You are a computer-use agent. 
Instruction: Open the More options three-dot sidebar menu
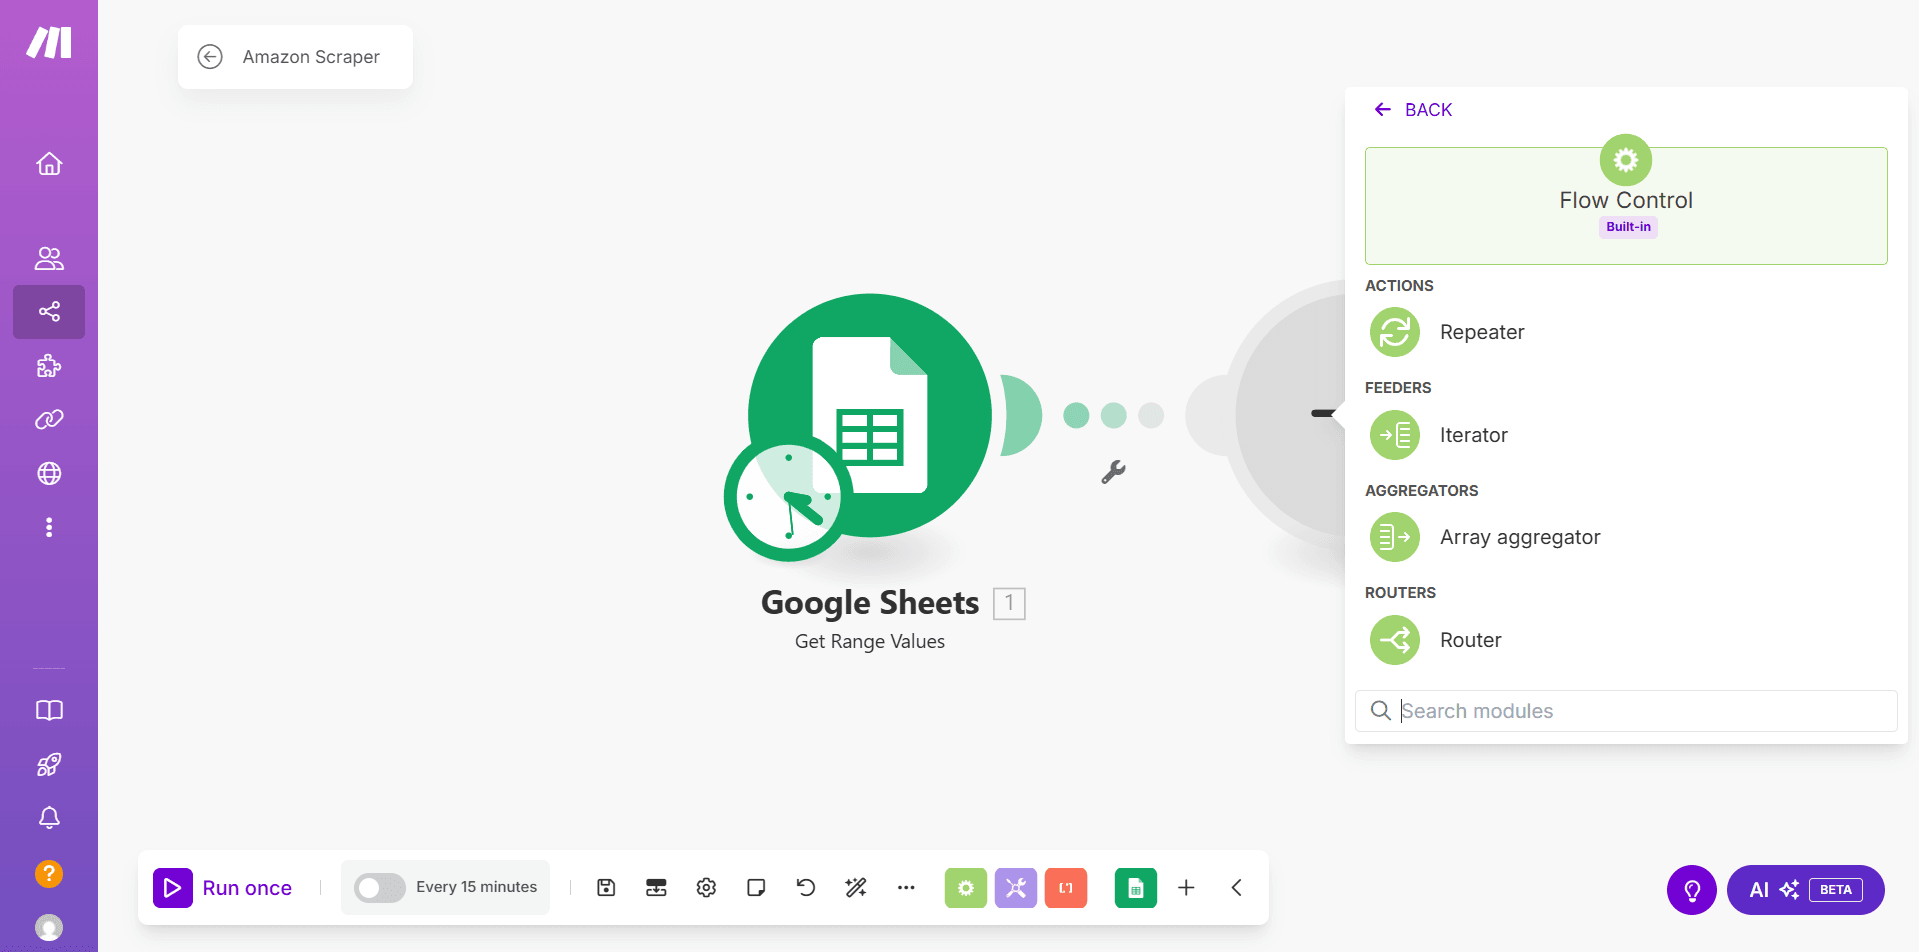coord(49,527)
